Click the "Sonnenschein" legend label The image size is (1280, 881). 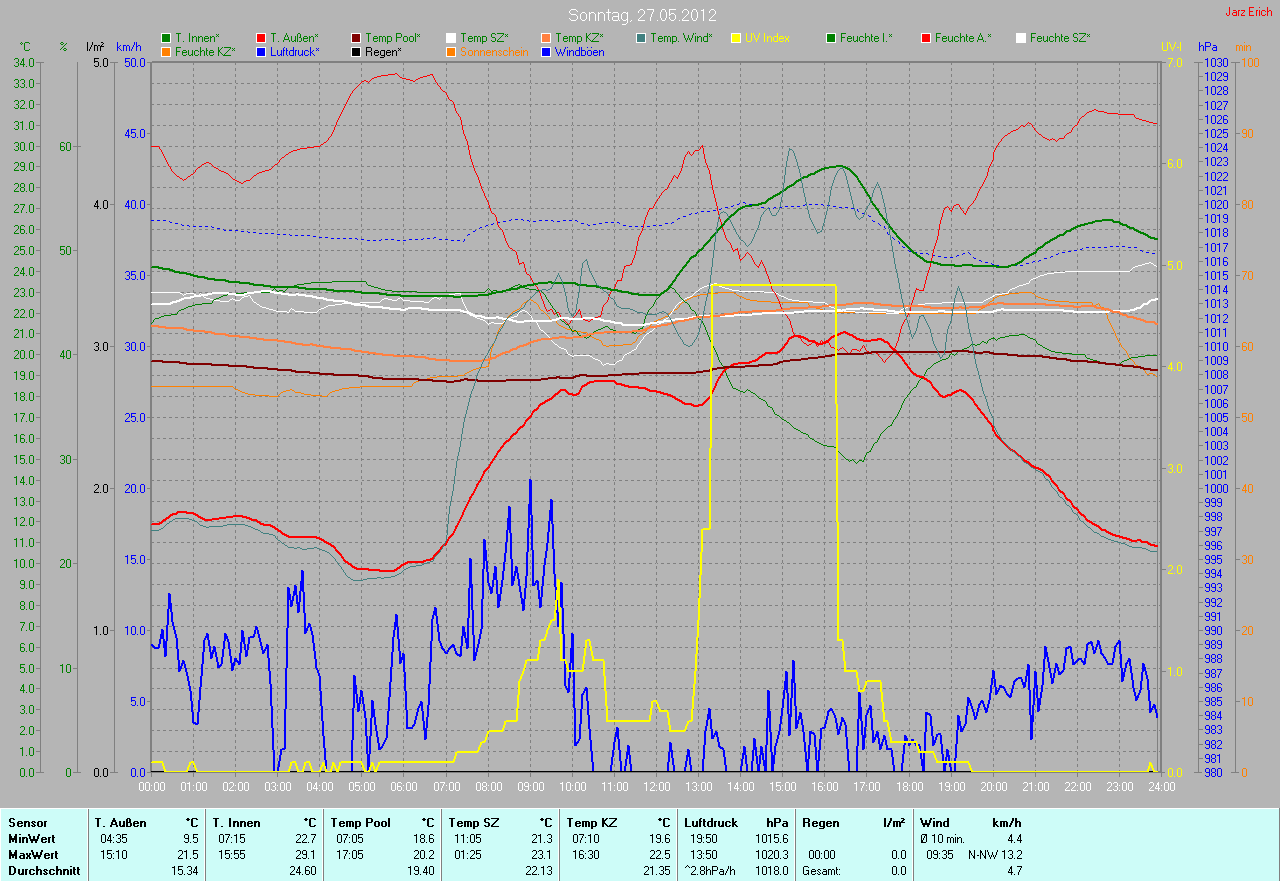point(494,51)
